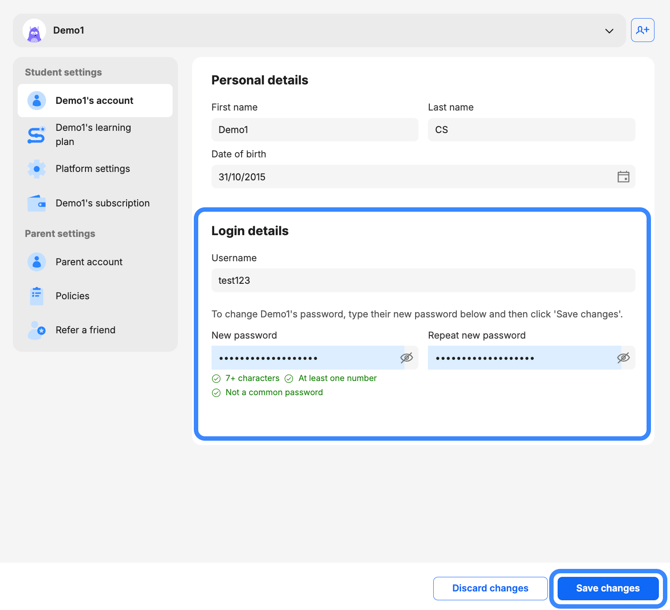Click the password change instruction text
The height and width of the screenshot is (610, 670).
point(417,314)
